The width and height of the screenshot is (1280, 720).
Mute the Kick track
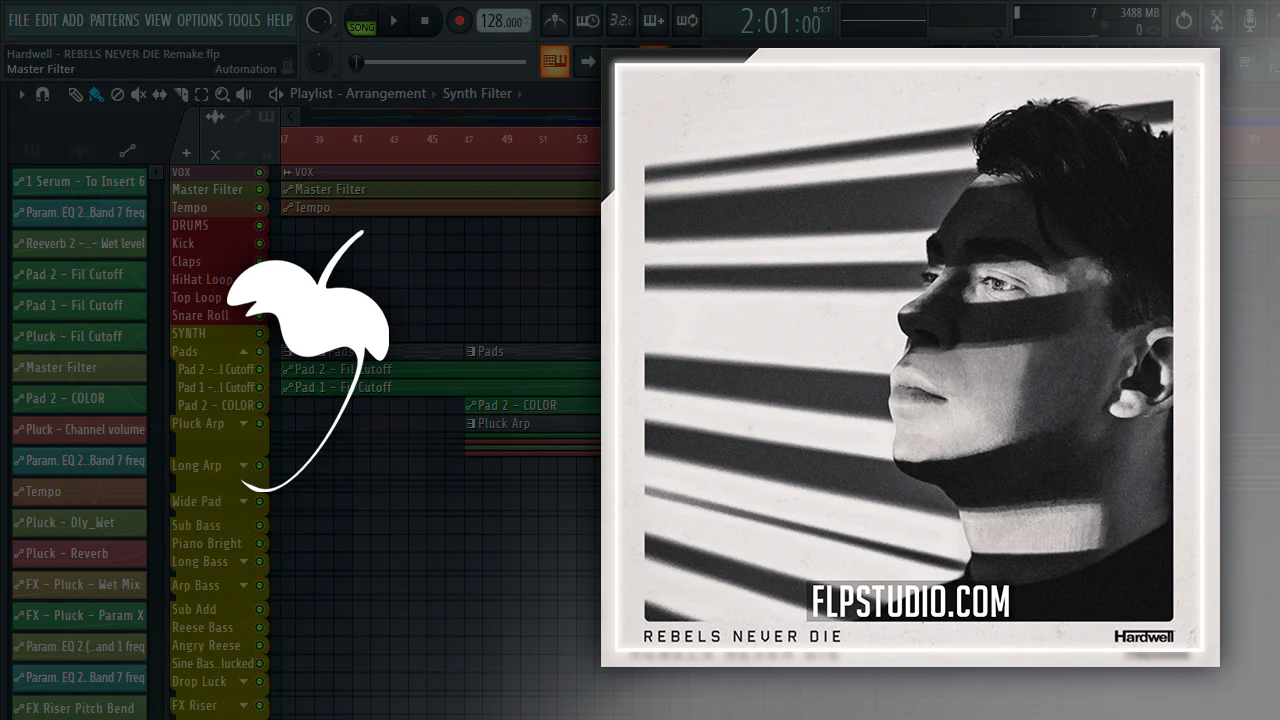pyautogui.click(x=260, y=244)
